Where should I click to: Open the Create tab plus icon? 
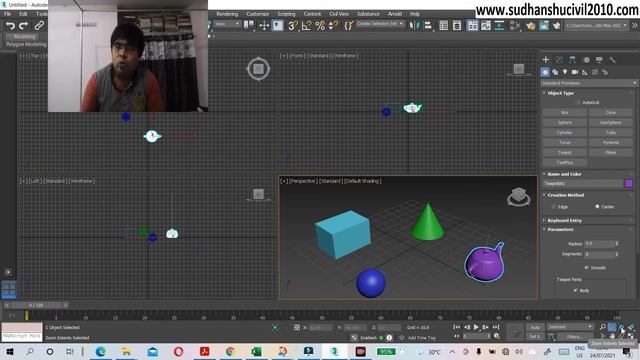(x=546, y=60)
